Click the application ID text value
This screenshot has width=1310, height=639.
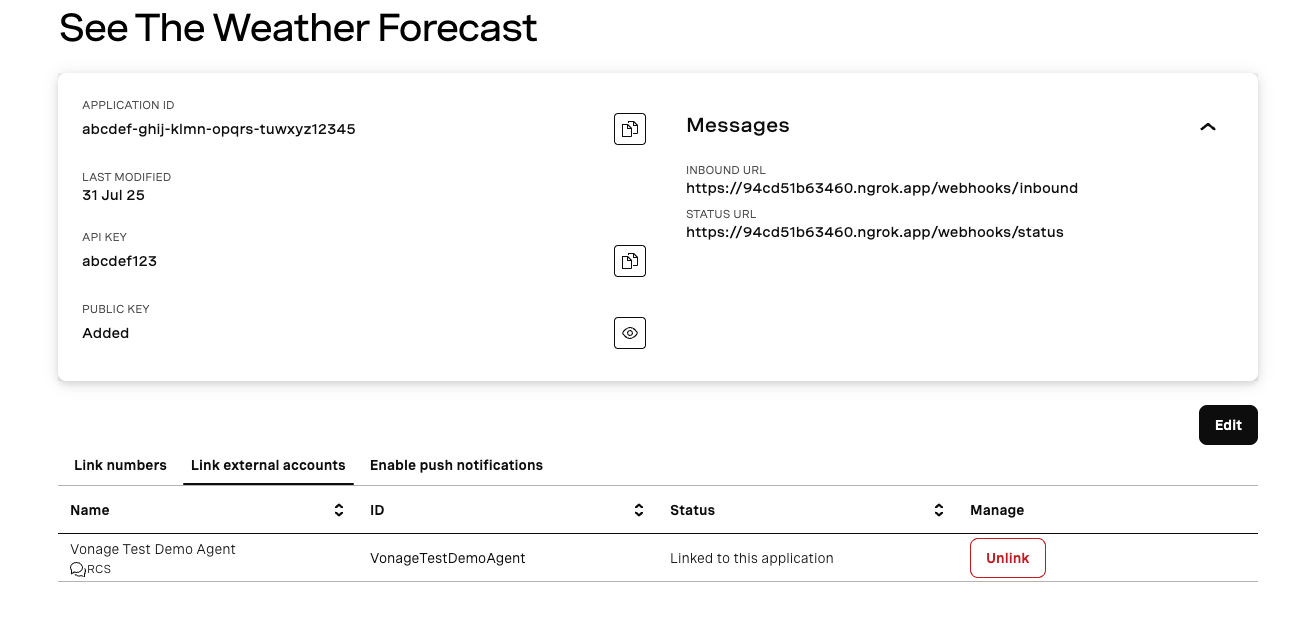218,129
